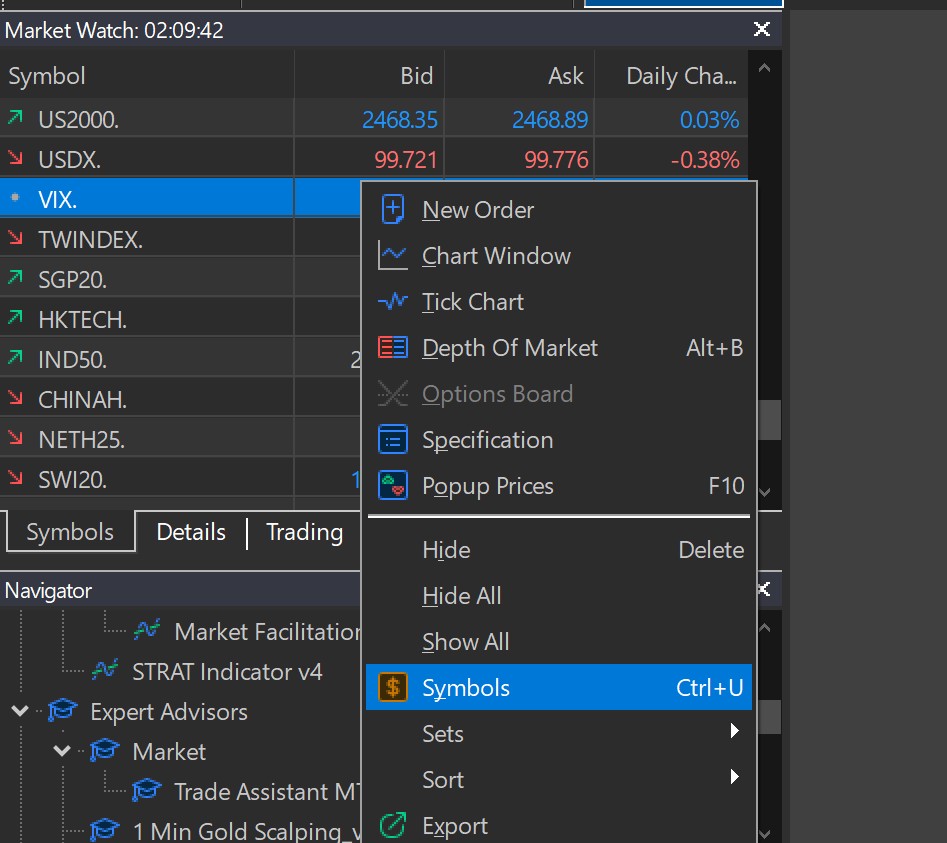Click the STRAT Indicator v4 icon

[x=105, y=670]
